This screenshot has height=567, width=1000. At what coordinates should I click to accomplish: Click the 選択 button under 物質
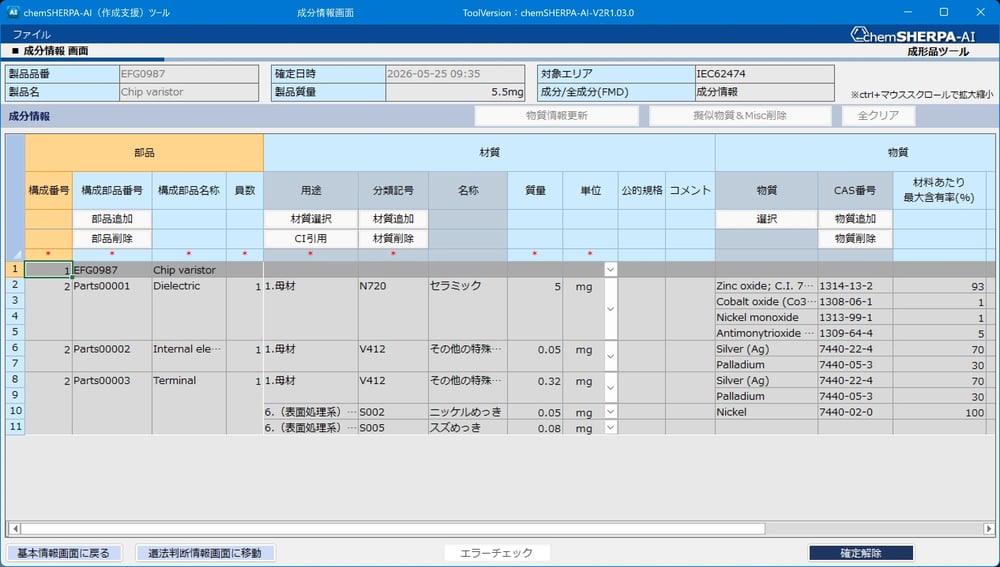[x=767, y=219]
